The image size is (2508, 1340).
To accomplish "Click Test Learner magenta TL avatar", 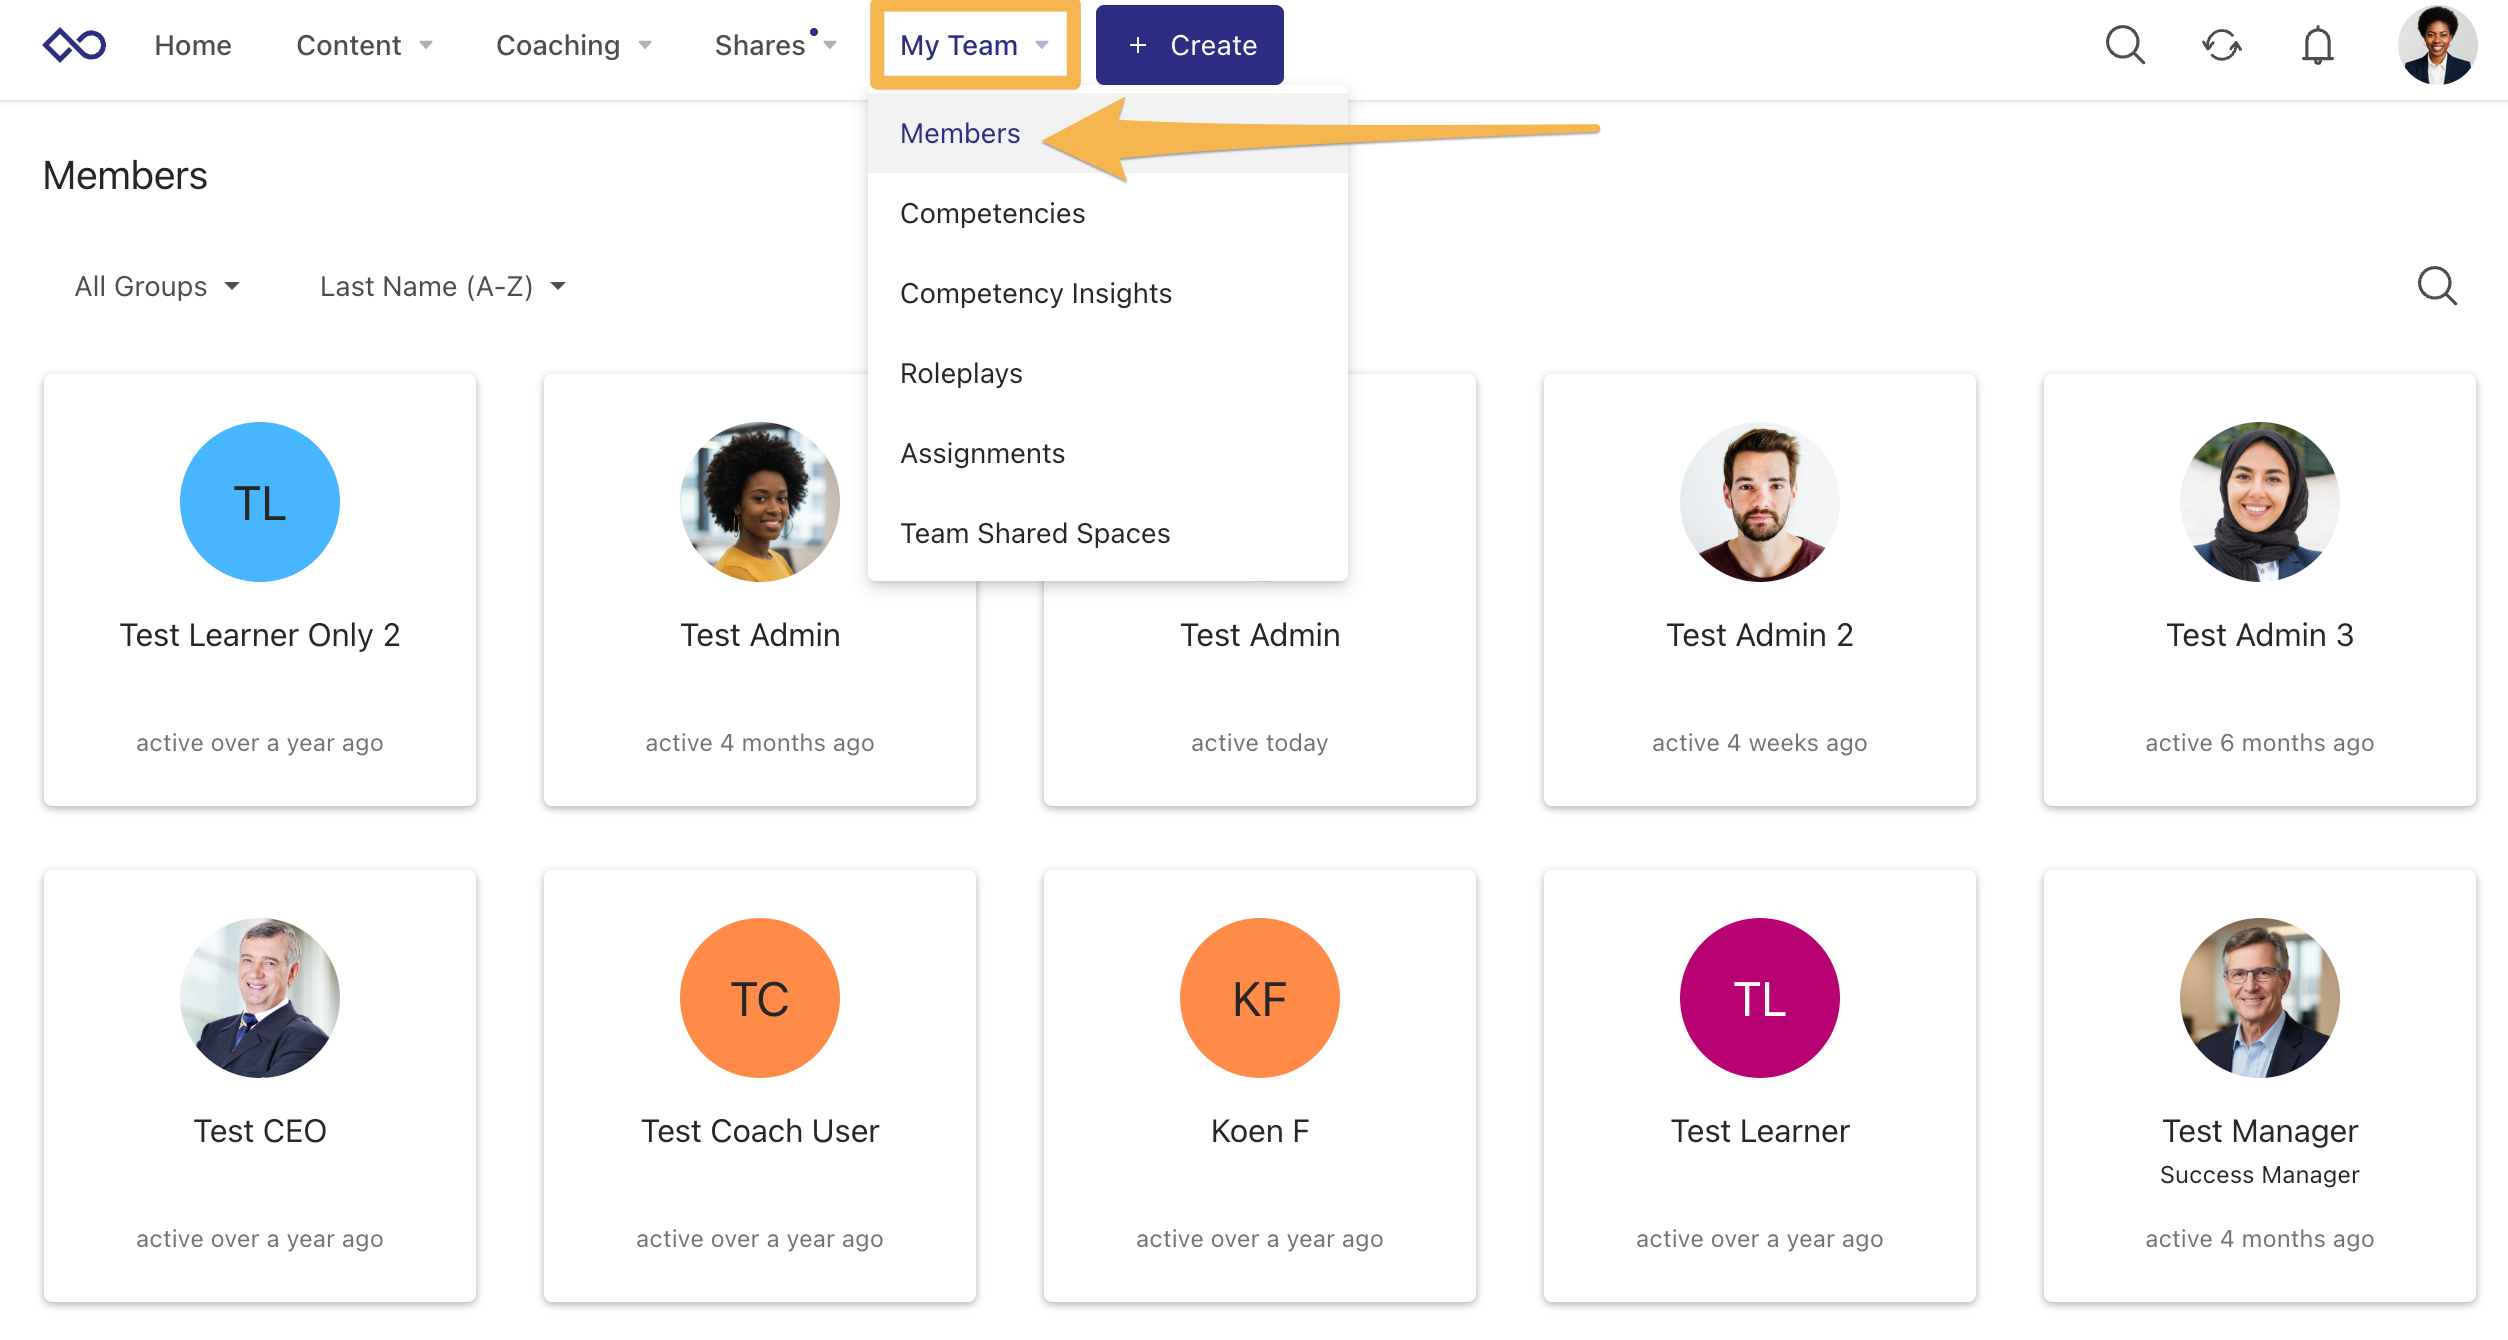I will [1759, 998].
